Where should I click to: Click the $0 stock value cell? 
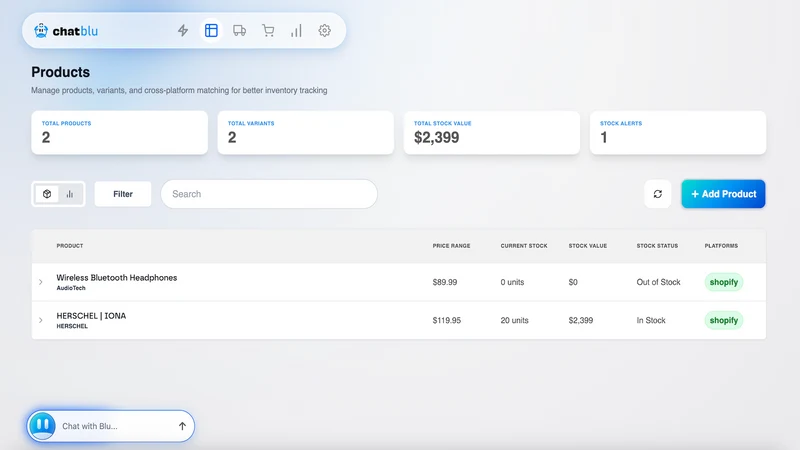(x=573, y=282)
